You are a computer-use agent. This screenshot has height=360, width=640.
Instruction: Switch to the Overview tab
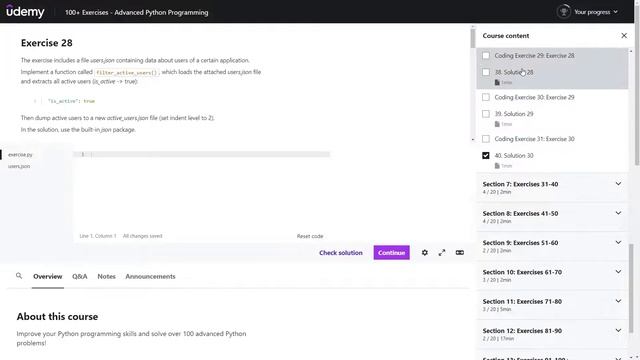pyautogui.click(x=48, y=276)
